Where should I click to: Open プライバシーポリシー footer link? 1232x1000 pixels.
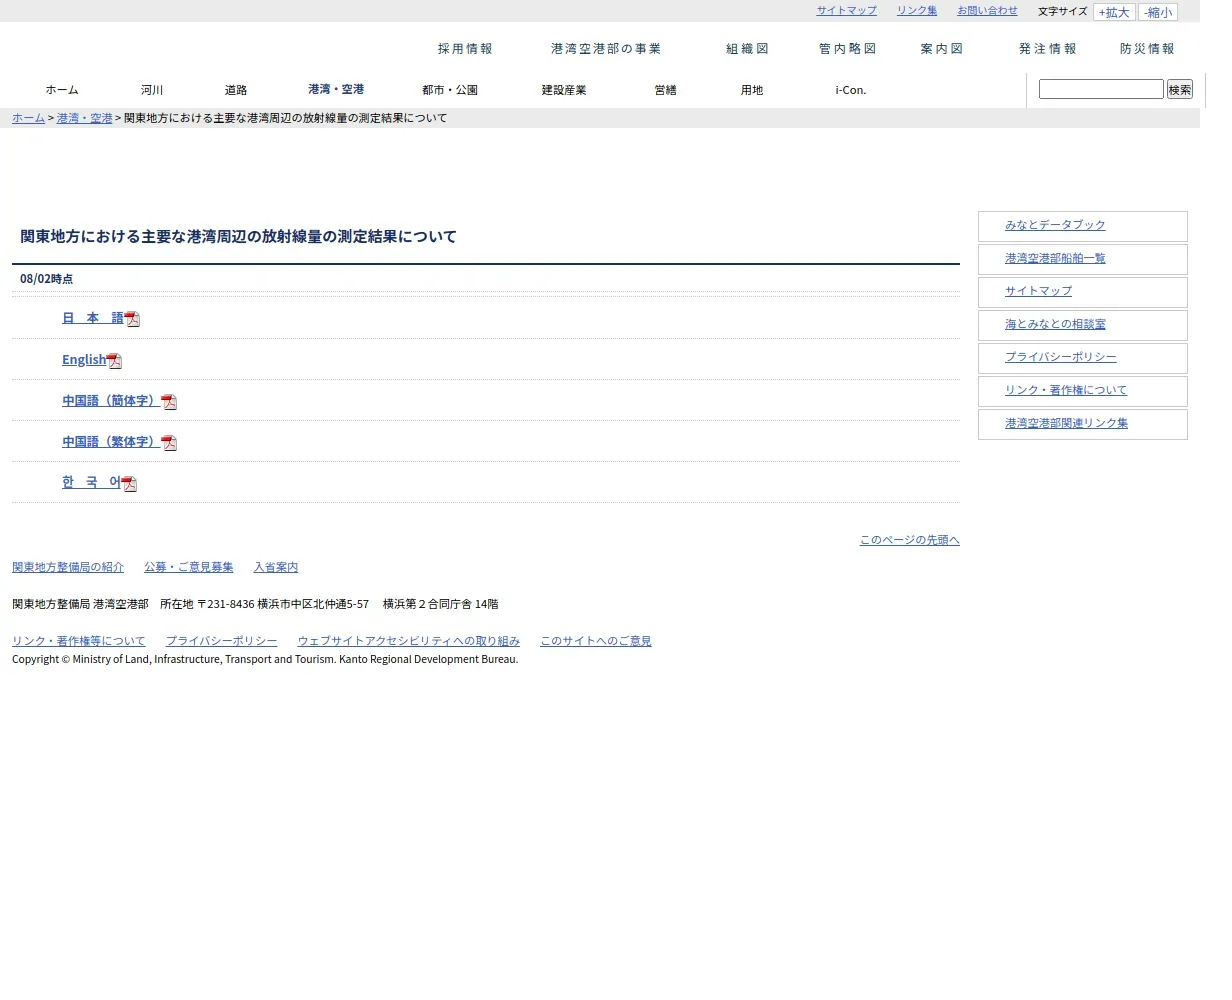pyautogui.click(x=221, y=641)
